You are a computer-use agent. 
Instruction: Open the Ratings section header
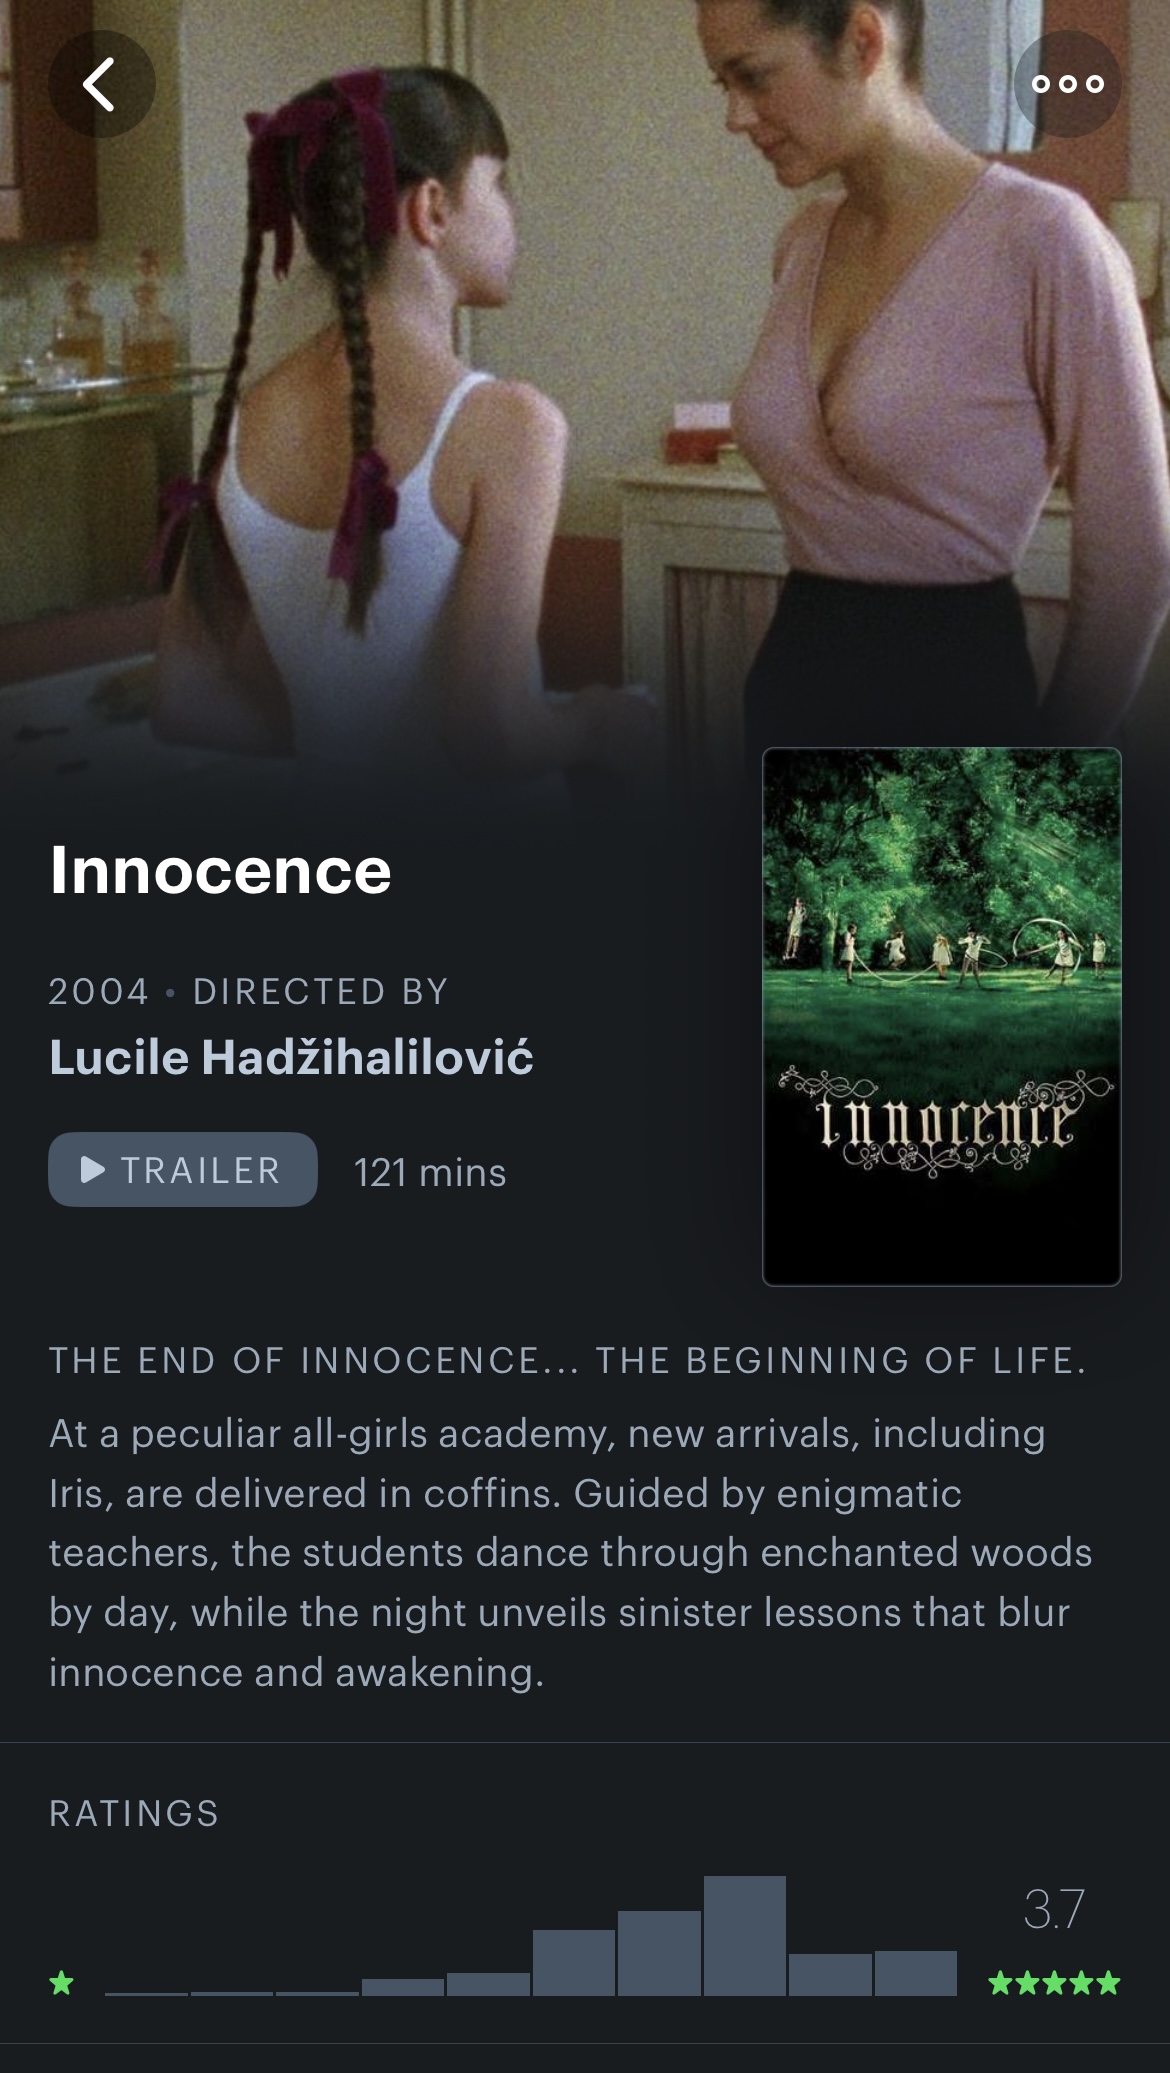[x=134, y=1813]
